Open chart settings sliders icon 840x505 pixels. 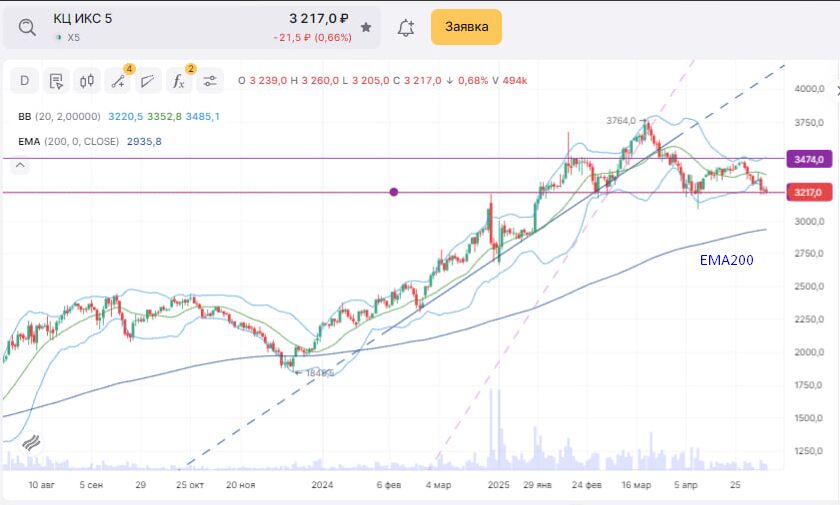(x=209, y=81)
